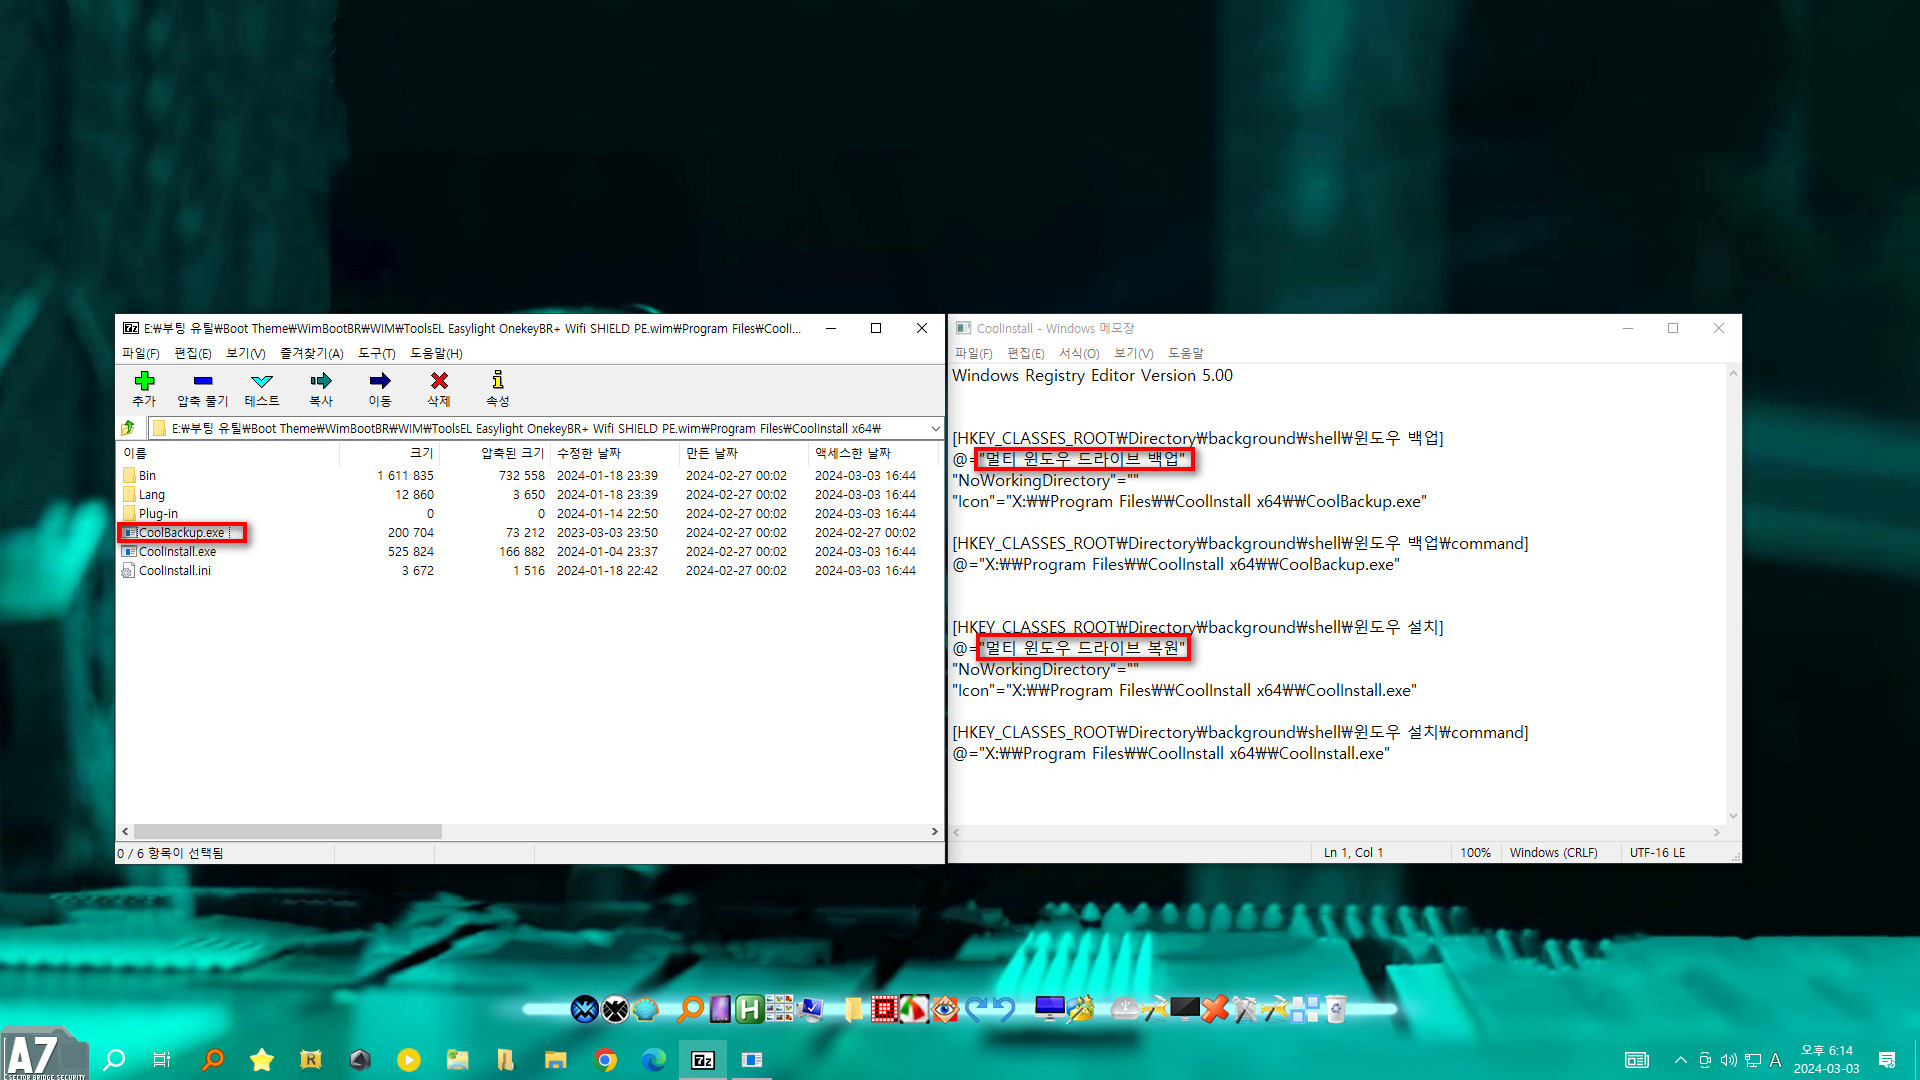Click the shell icon in dock
Image resolution: width=1920 pixels, height=1080 pixels.
[646, 1009]
